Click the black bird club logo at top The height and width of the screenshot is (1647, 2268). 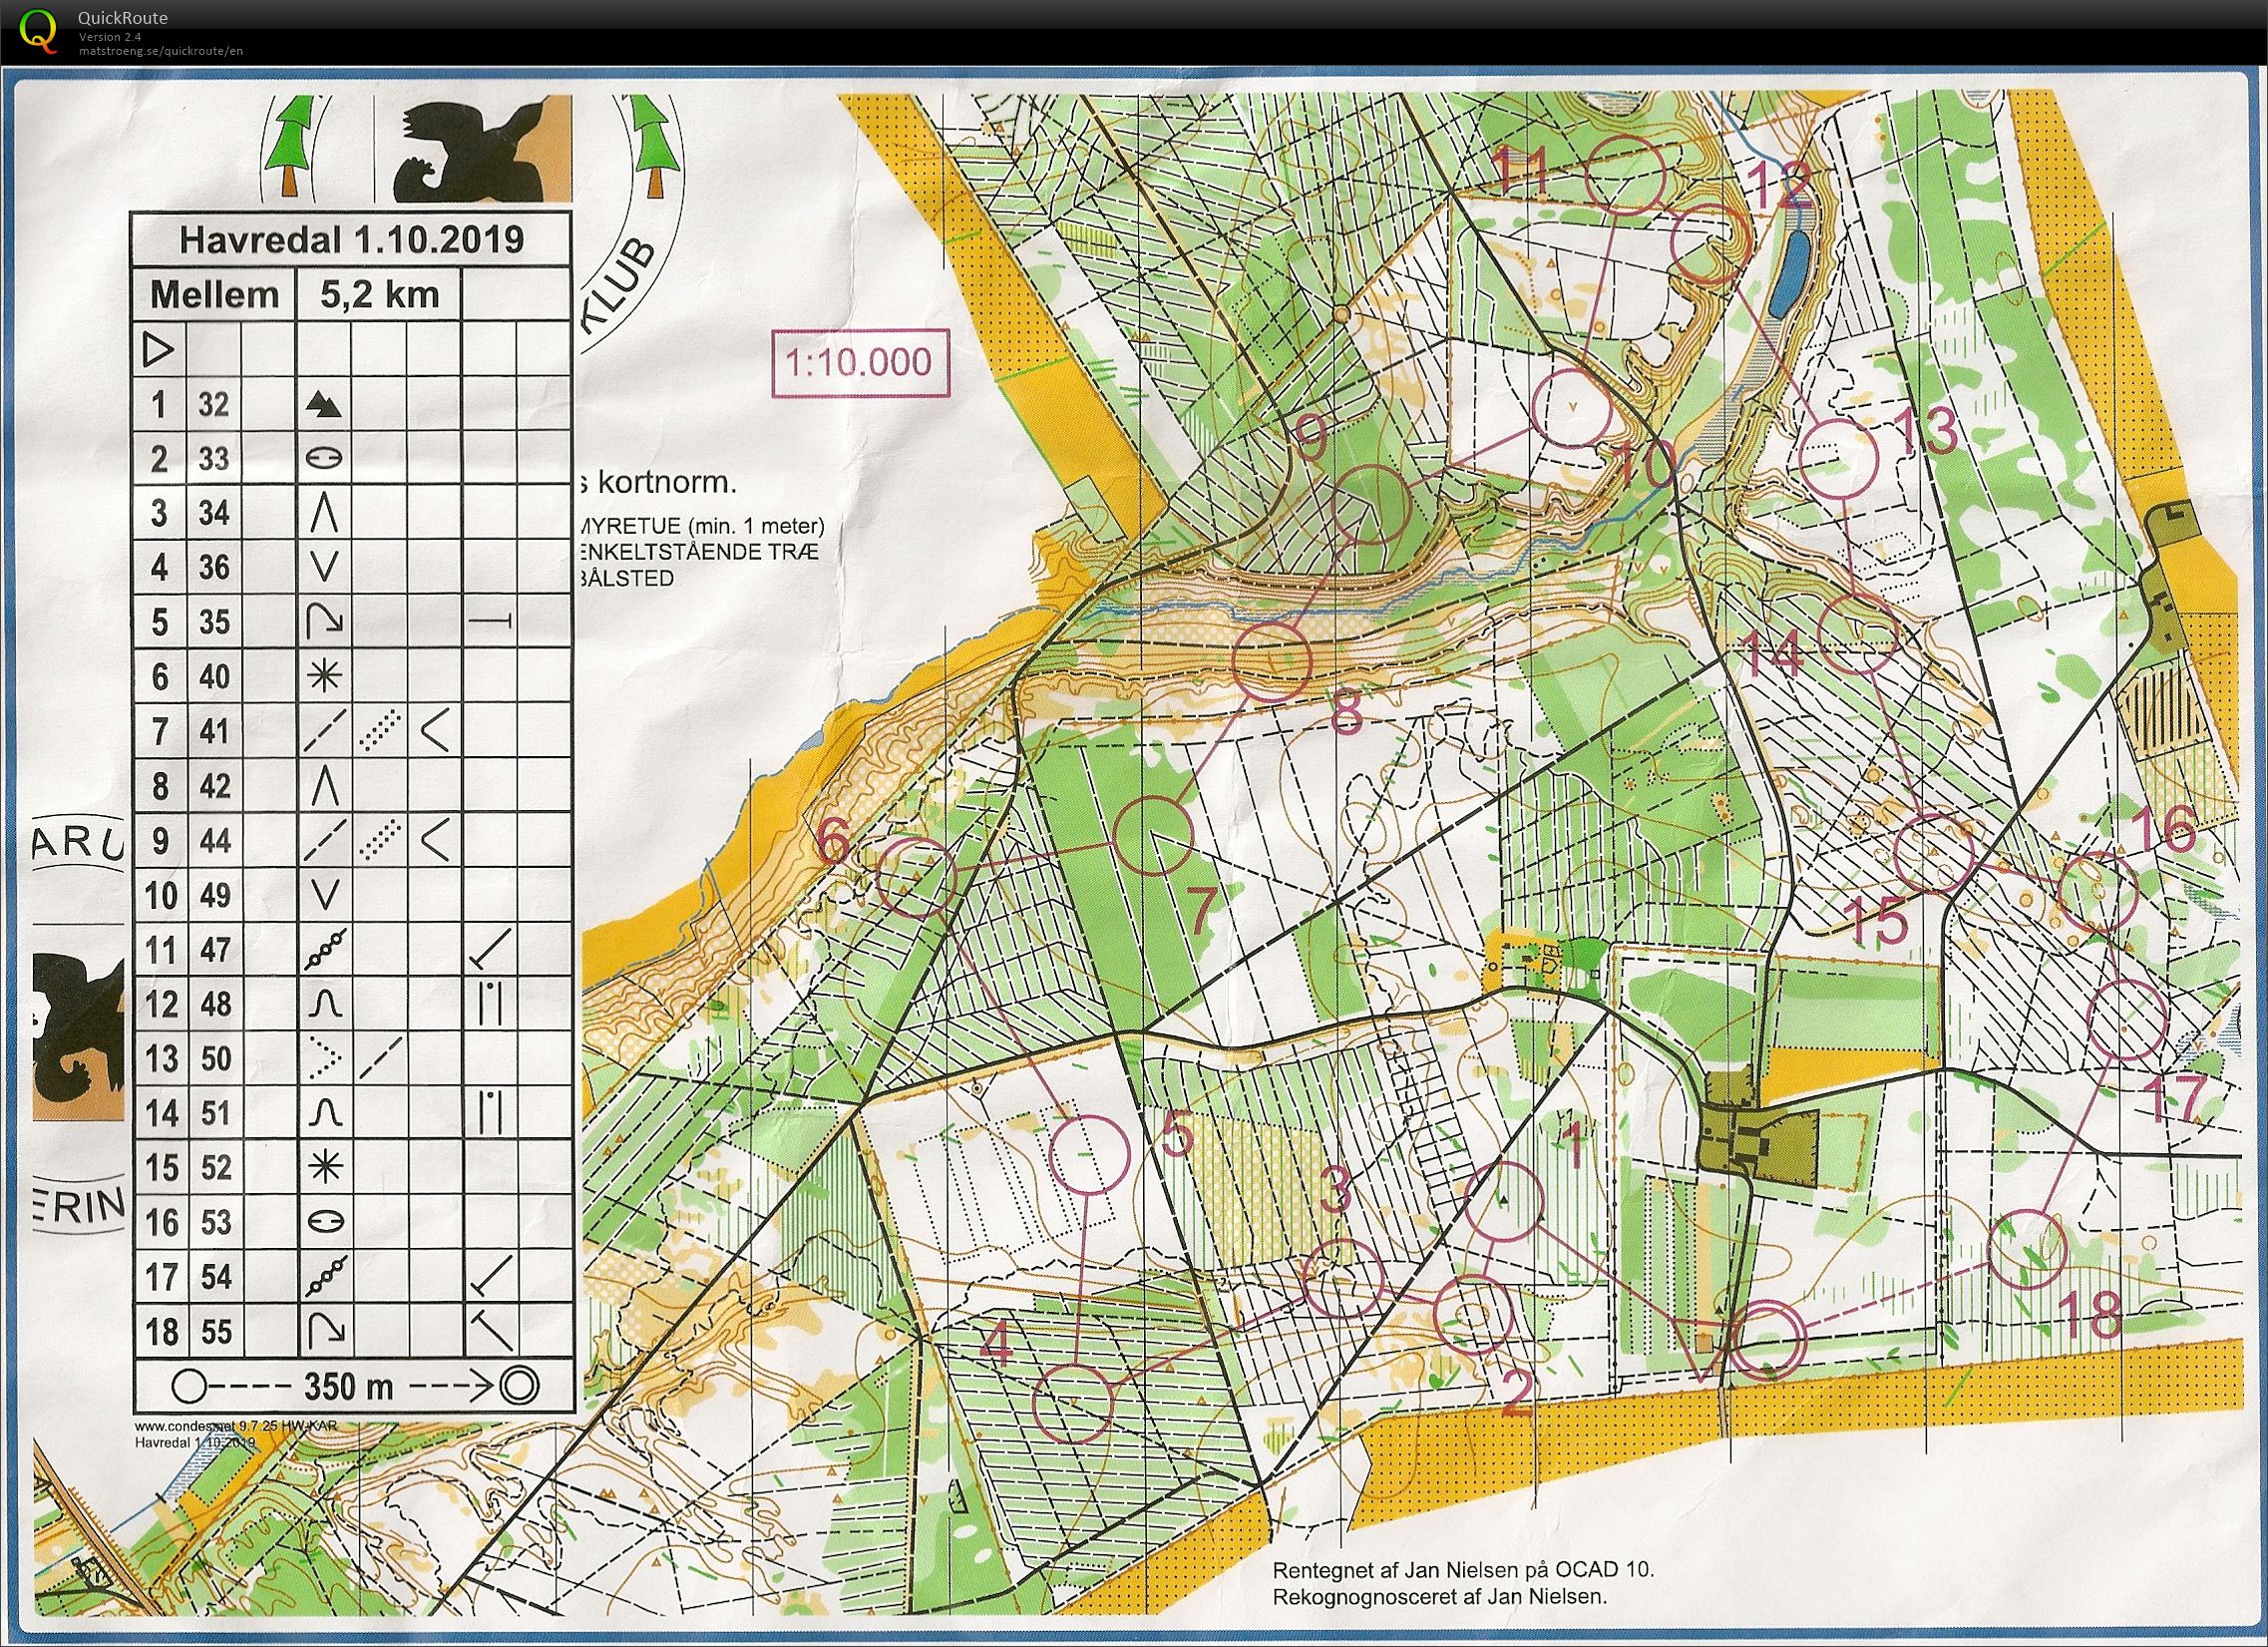click(x=473, y=150)
